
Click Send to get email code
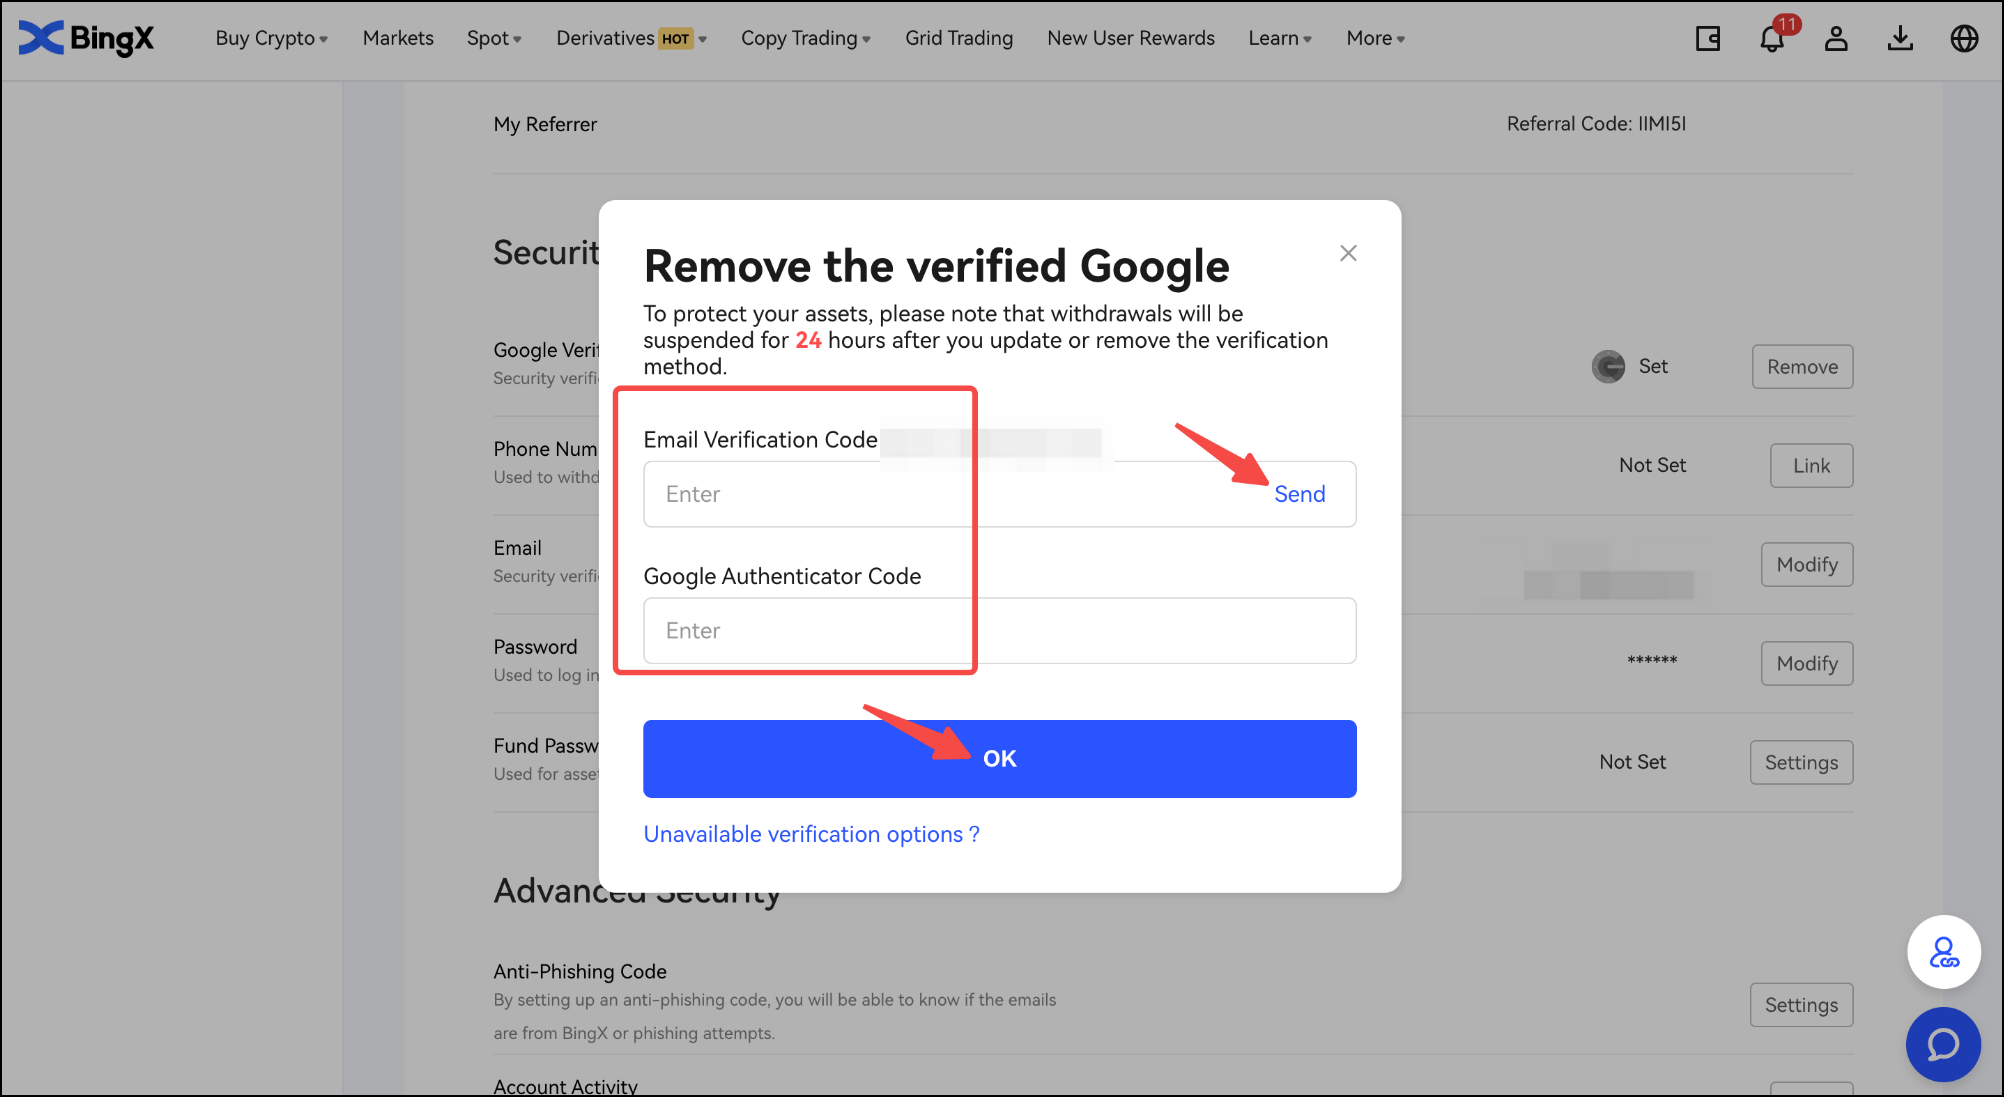click(1299, 494)
